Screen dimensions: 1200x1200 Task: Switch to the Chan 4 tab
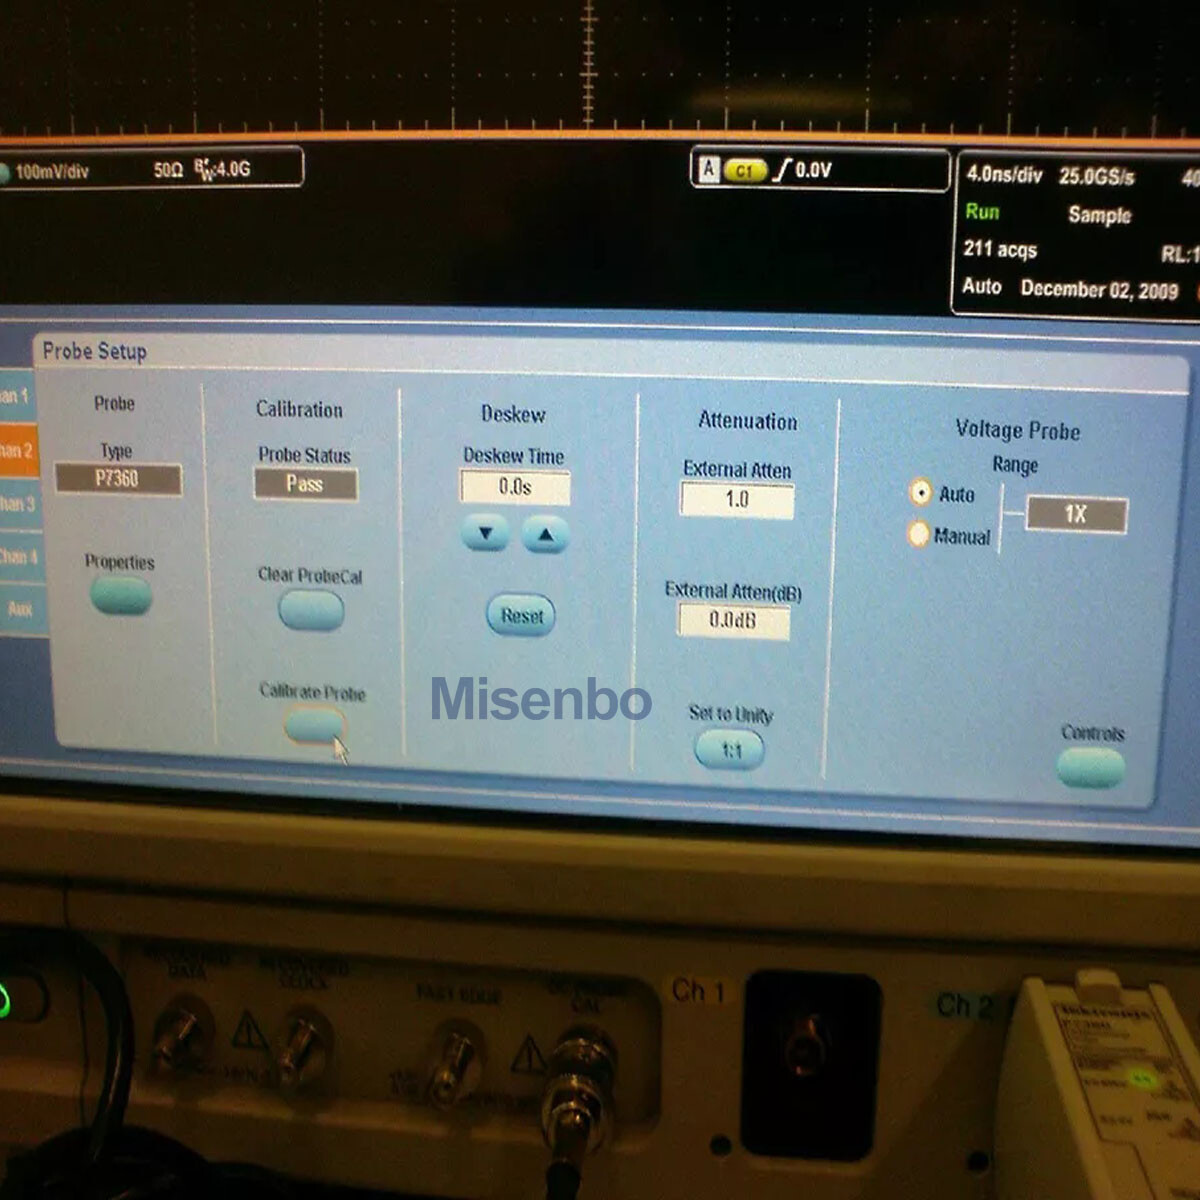(x=20, y=557)
